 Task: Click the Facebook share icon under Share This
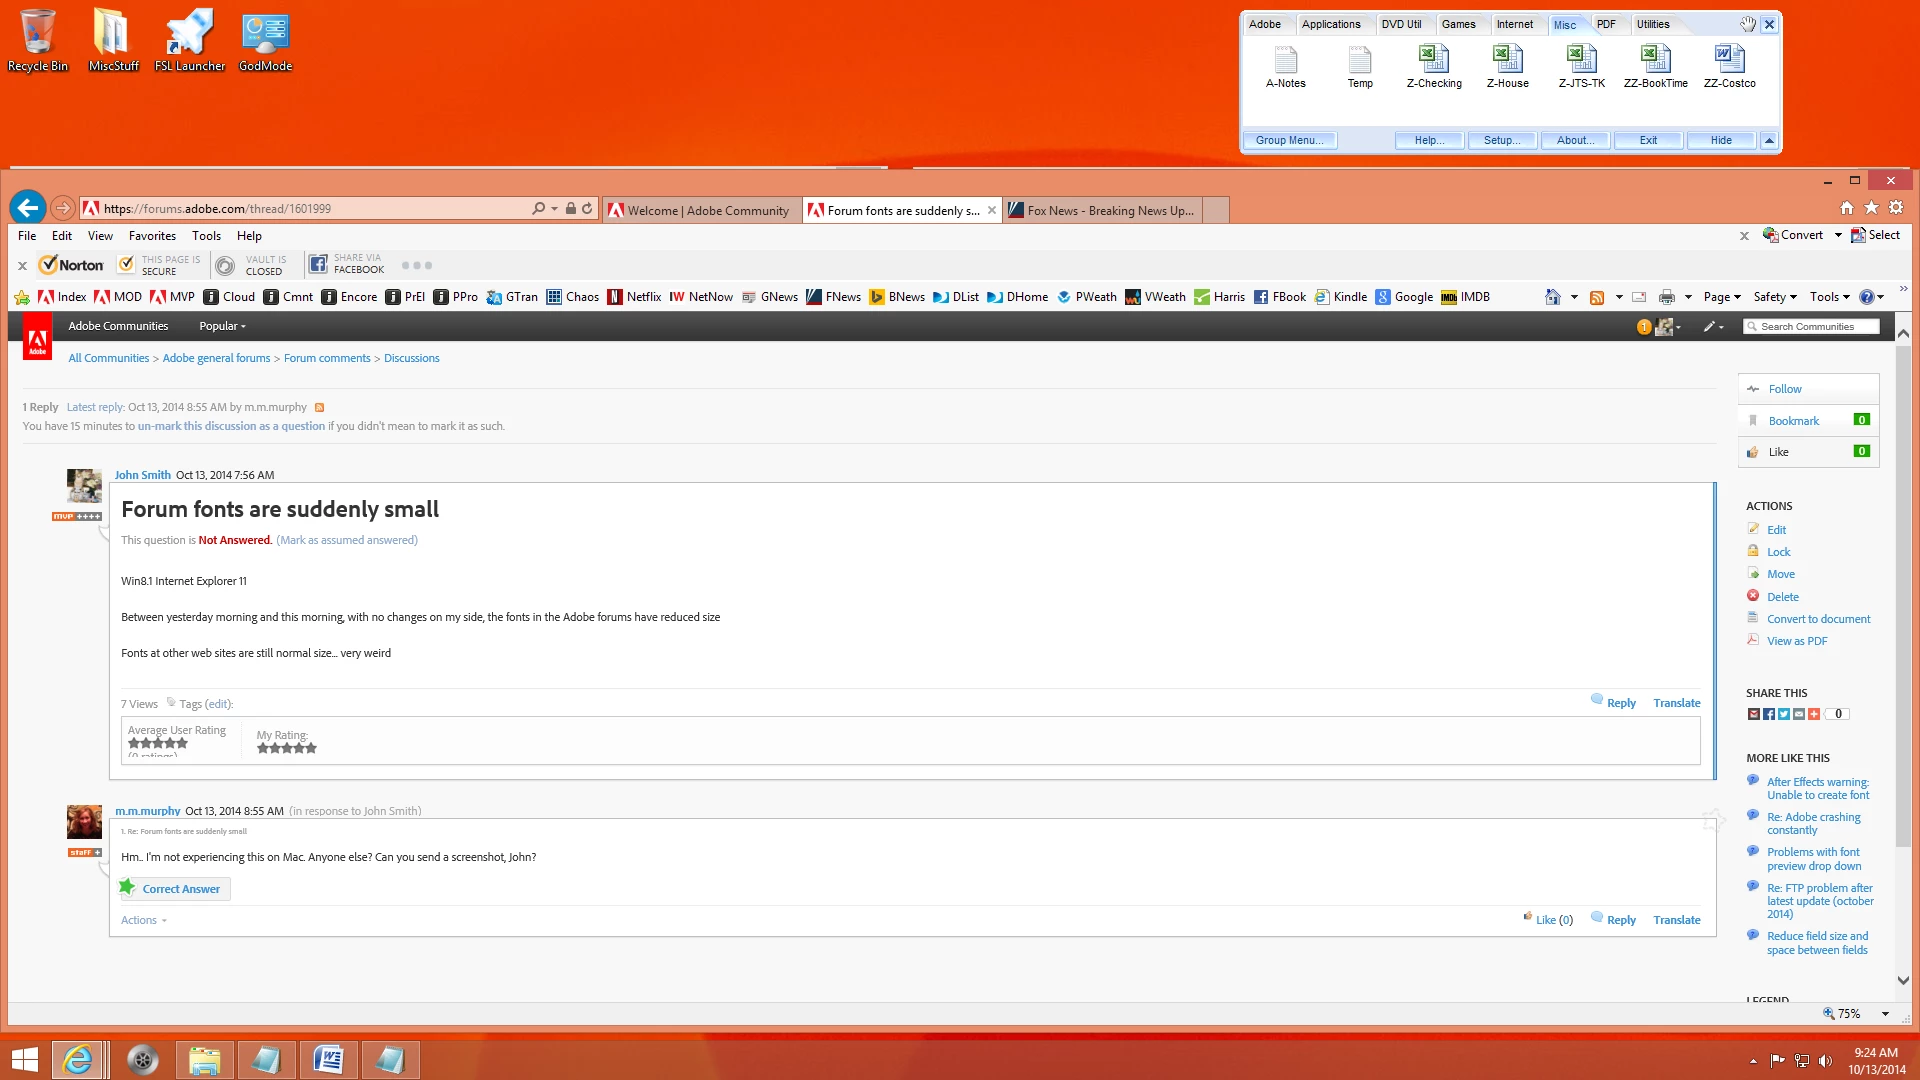(x=1769, y=714)
